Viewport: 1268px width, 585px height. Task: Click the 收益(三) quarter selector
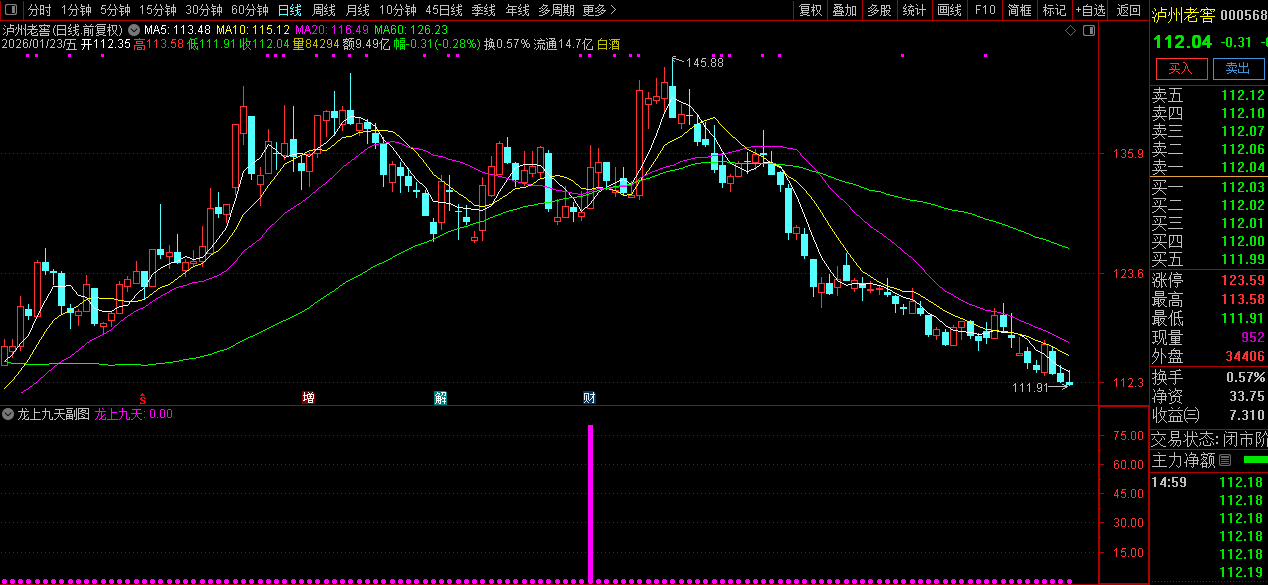tap(1176, 414)
